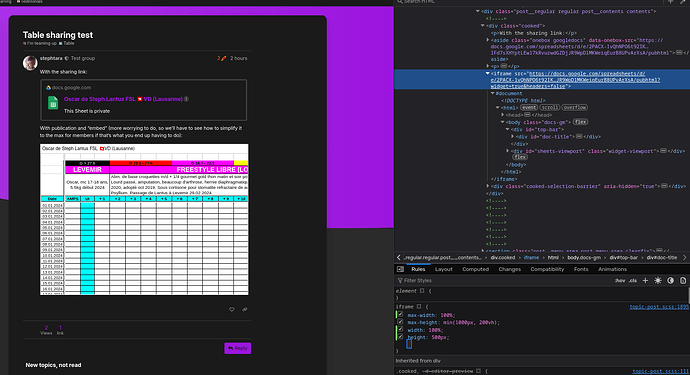Toggle print media simulation page icon
Viewport: 690px width, 375px height.
coord(683,280)
